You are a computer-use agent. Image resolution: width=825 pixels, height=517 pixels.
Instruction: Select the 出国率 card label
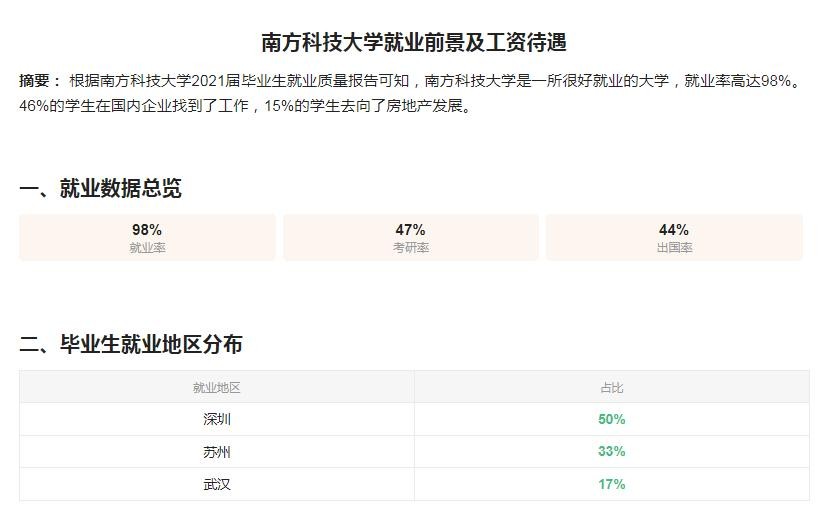pos(674,248)
